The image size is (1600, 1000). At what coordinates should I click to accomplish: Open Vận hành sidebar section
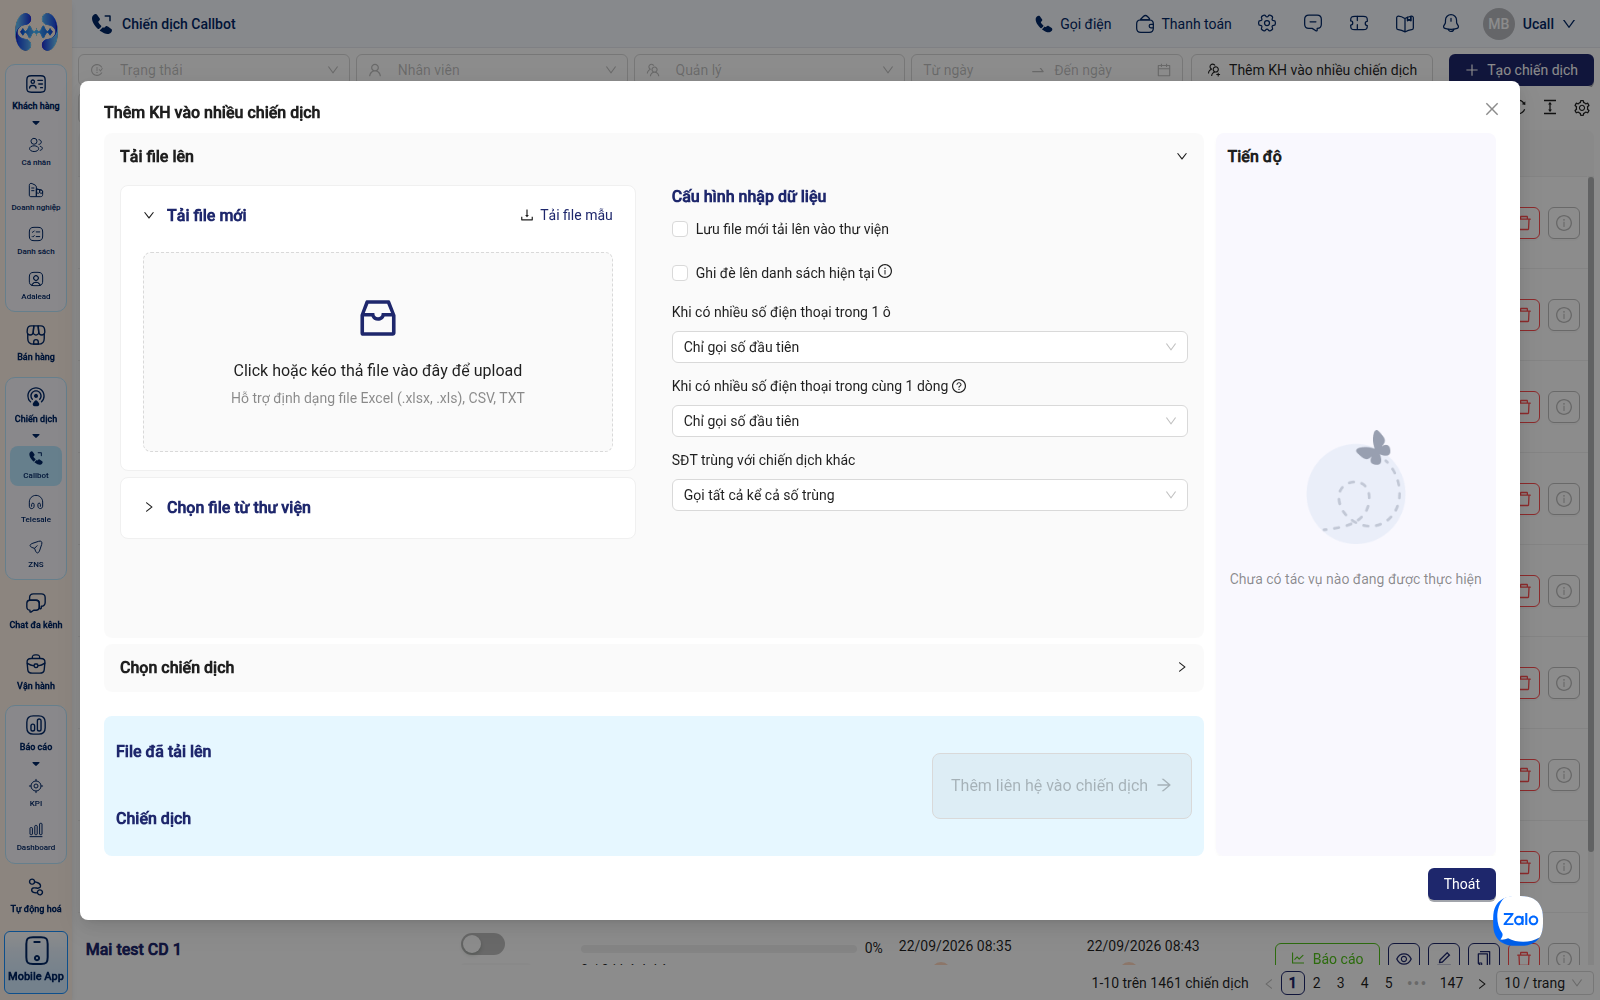pos(36,671)
